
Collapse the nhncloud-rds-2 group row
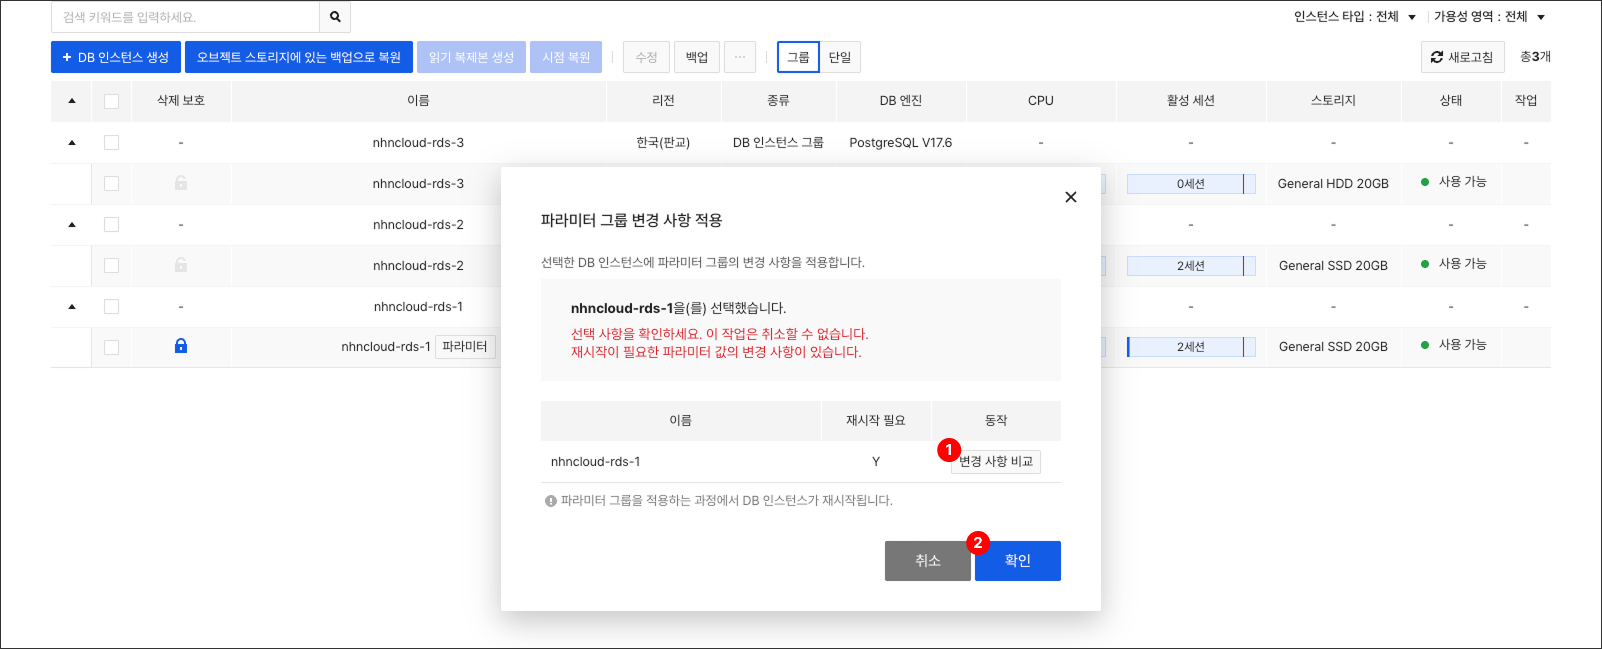(x=72, y=225)
